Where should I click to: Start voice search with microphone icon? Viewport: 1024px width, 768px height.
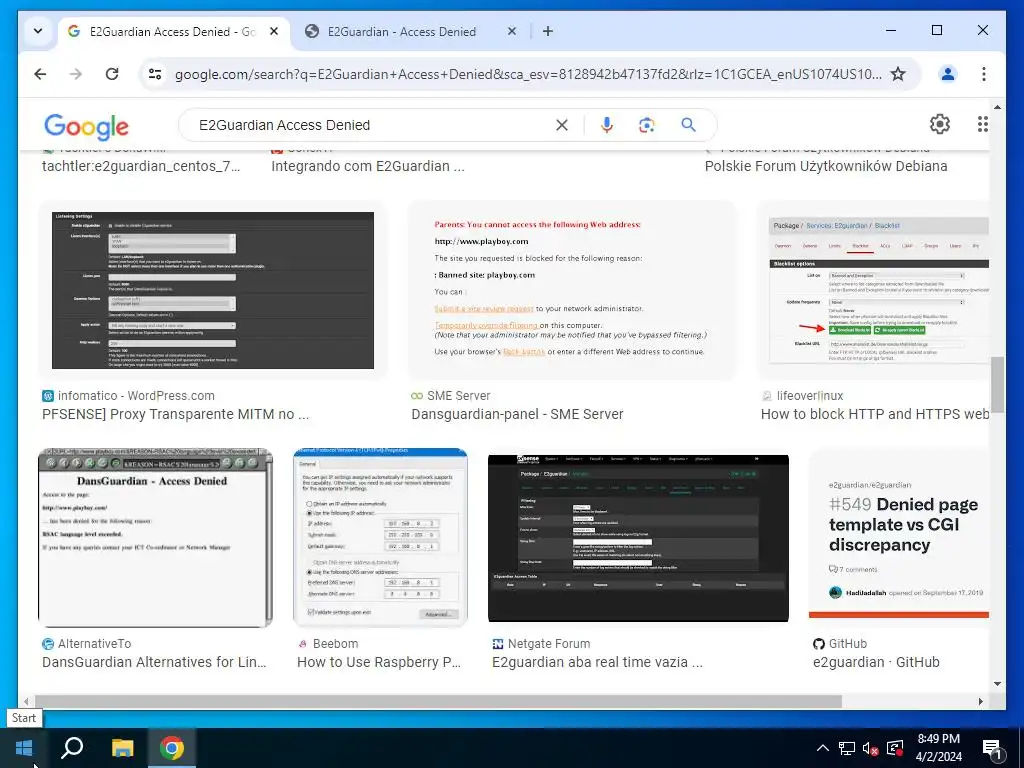pyautogui.click(x=607, y=125)
